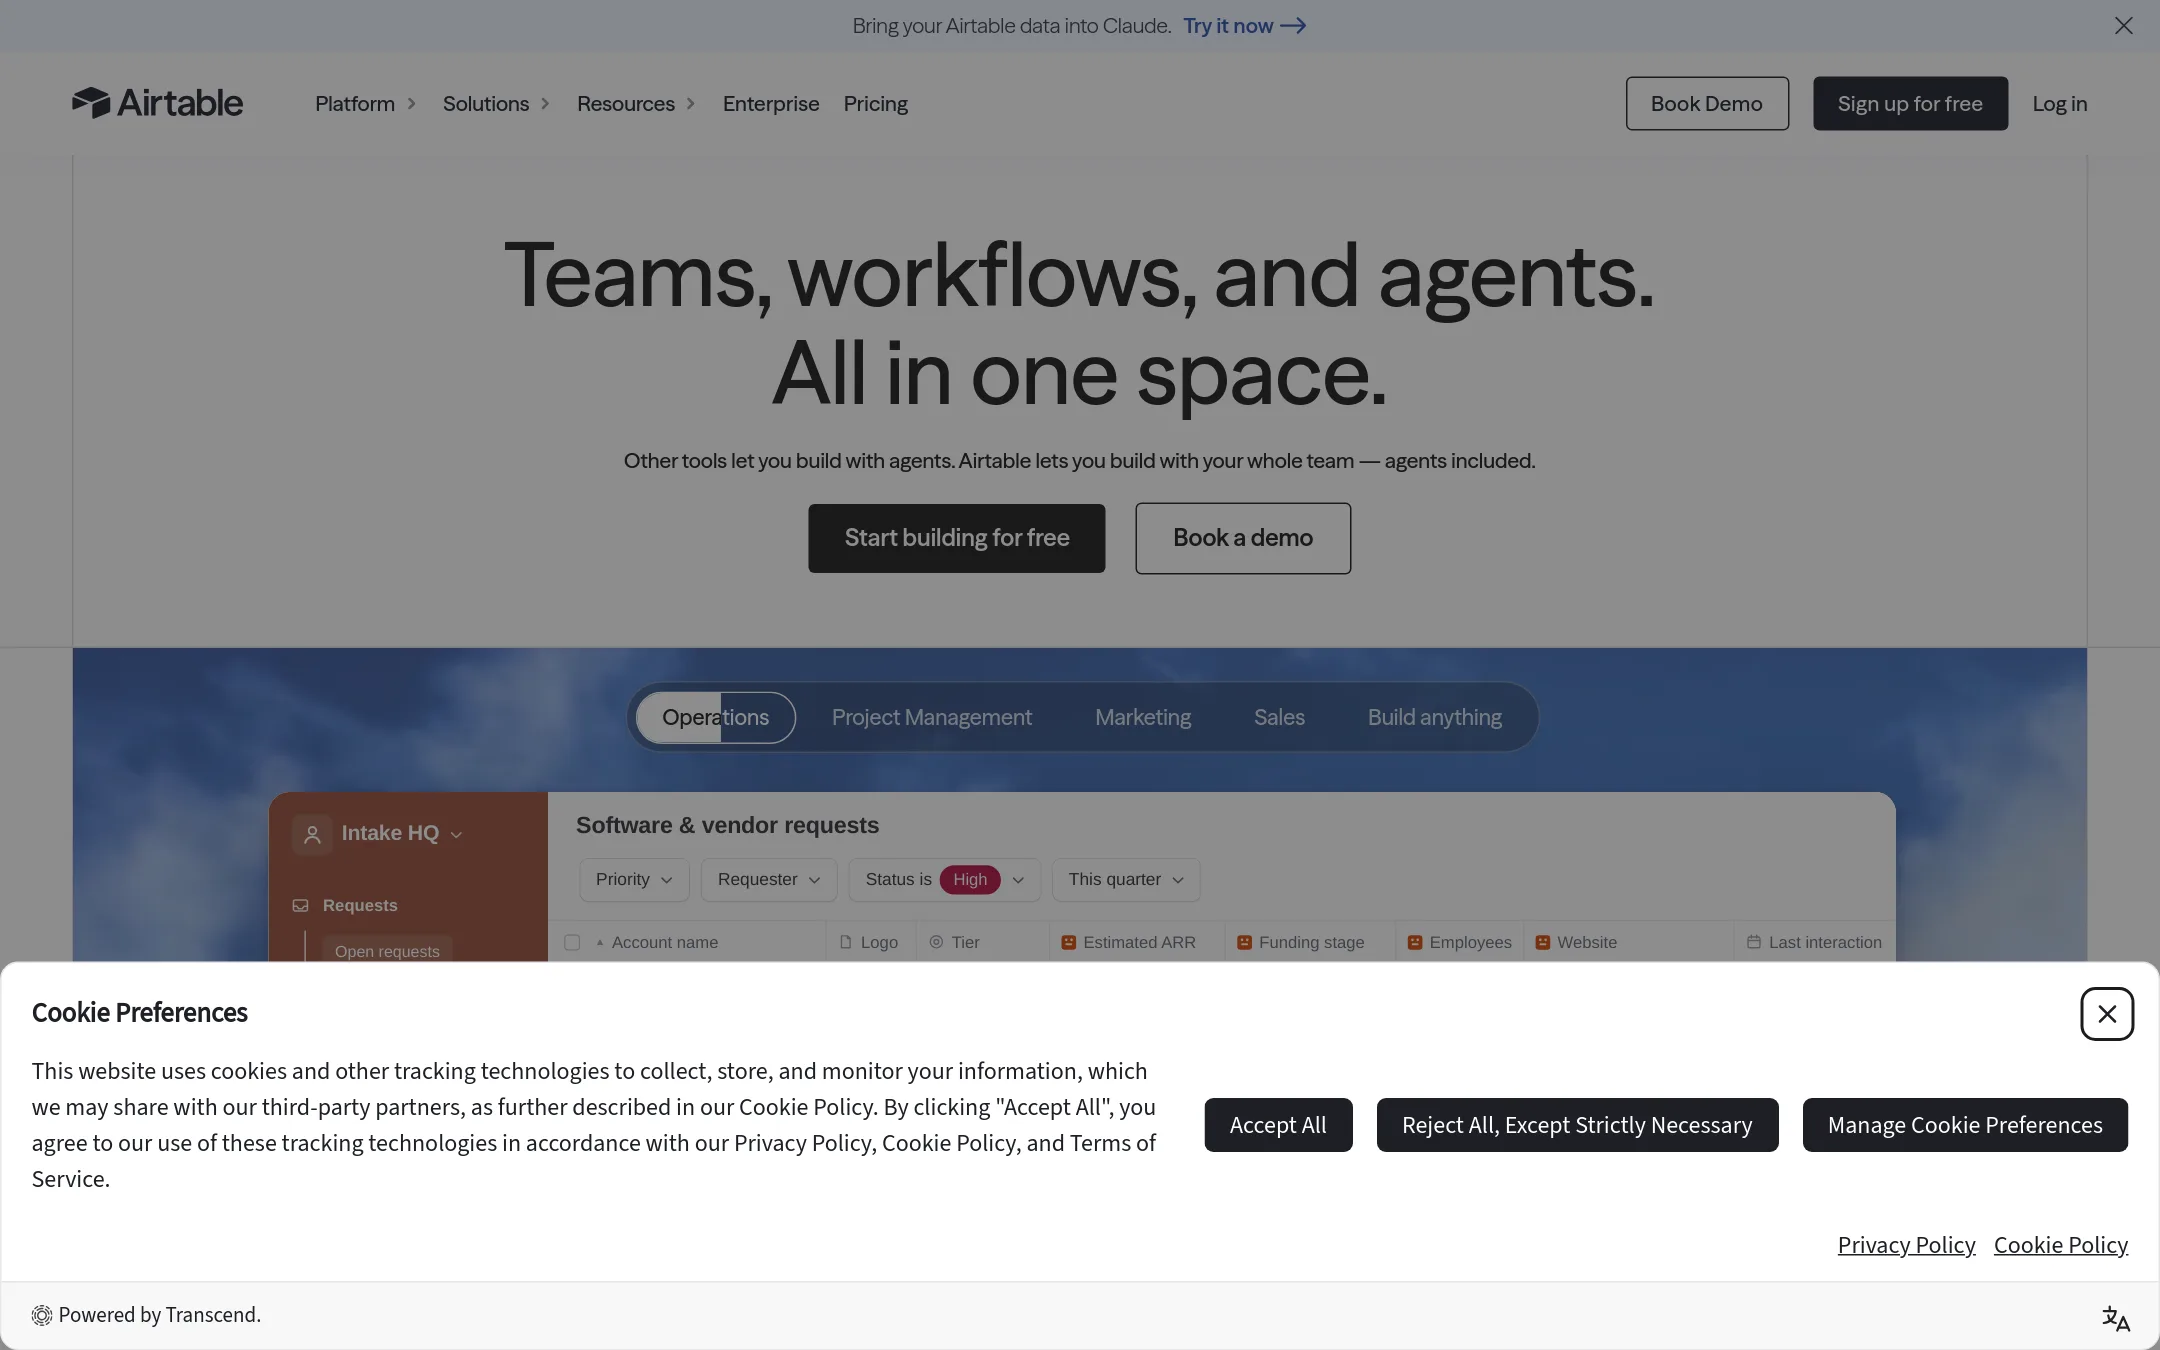Click the Estimated ARR column icon
This screenshot has width=2160, height=1350.
point(1068,942)
